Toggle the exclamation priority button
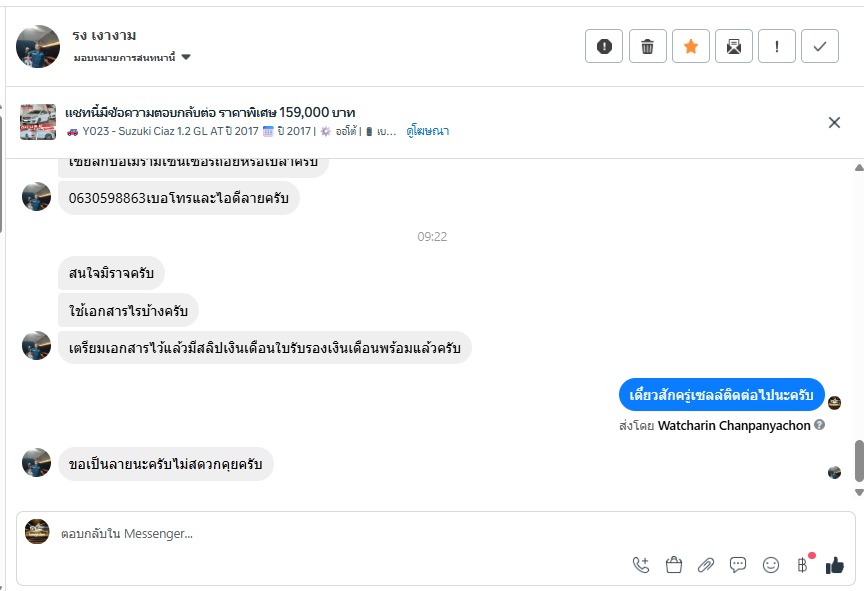This screenshot has width=864, height=591. [776, 46]
